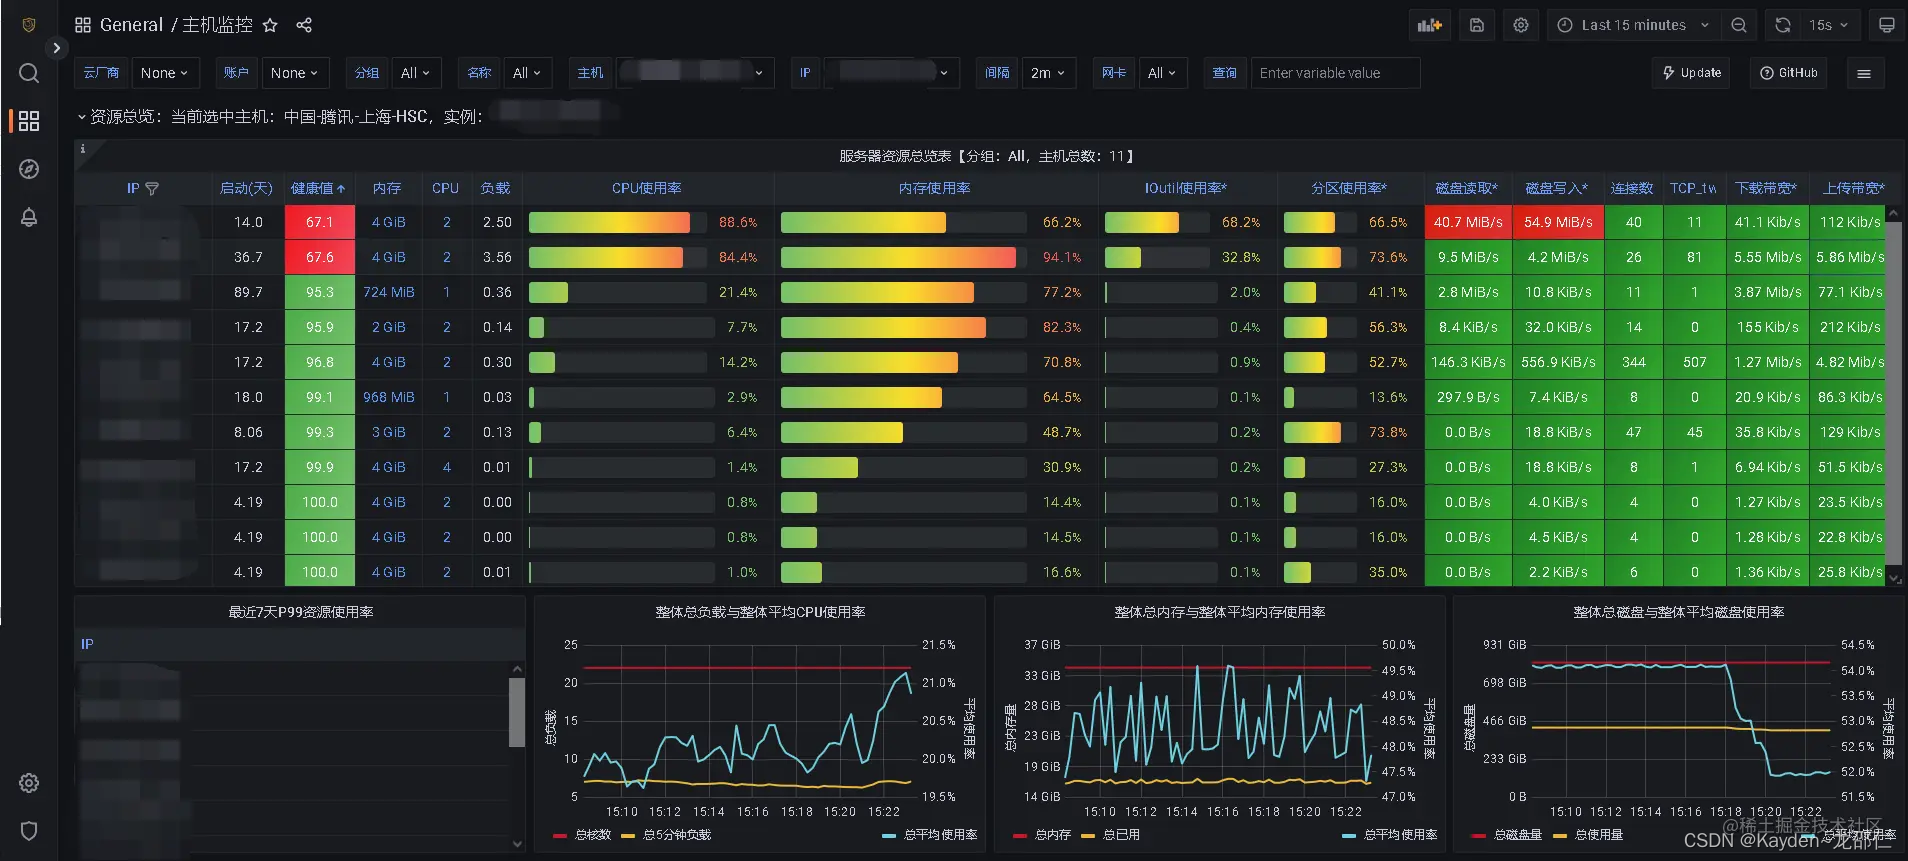Open the 分组 All dropdown

416,73
